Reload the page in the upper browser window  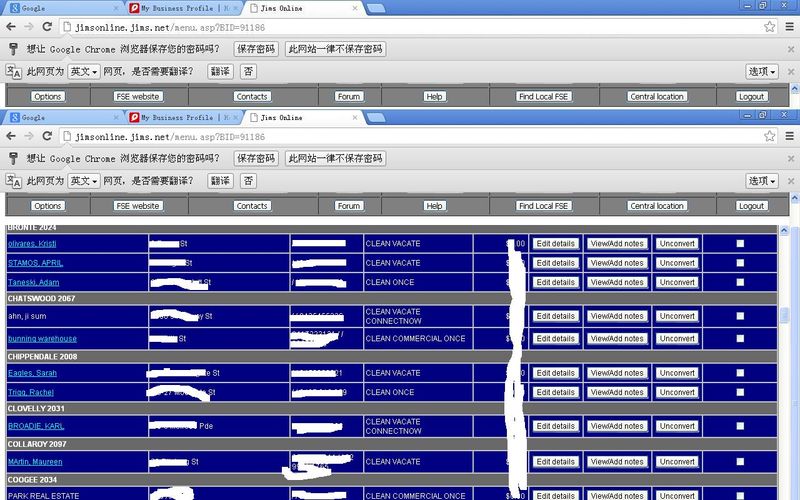[47, 27]
